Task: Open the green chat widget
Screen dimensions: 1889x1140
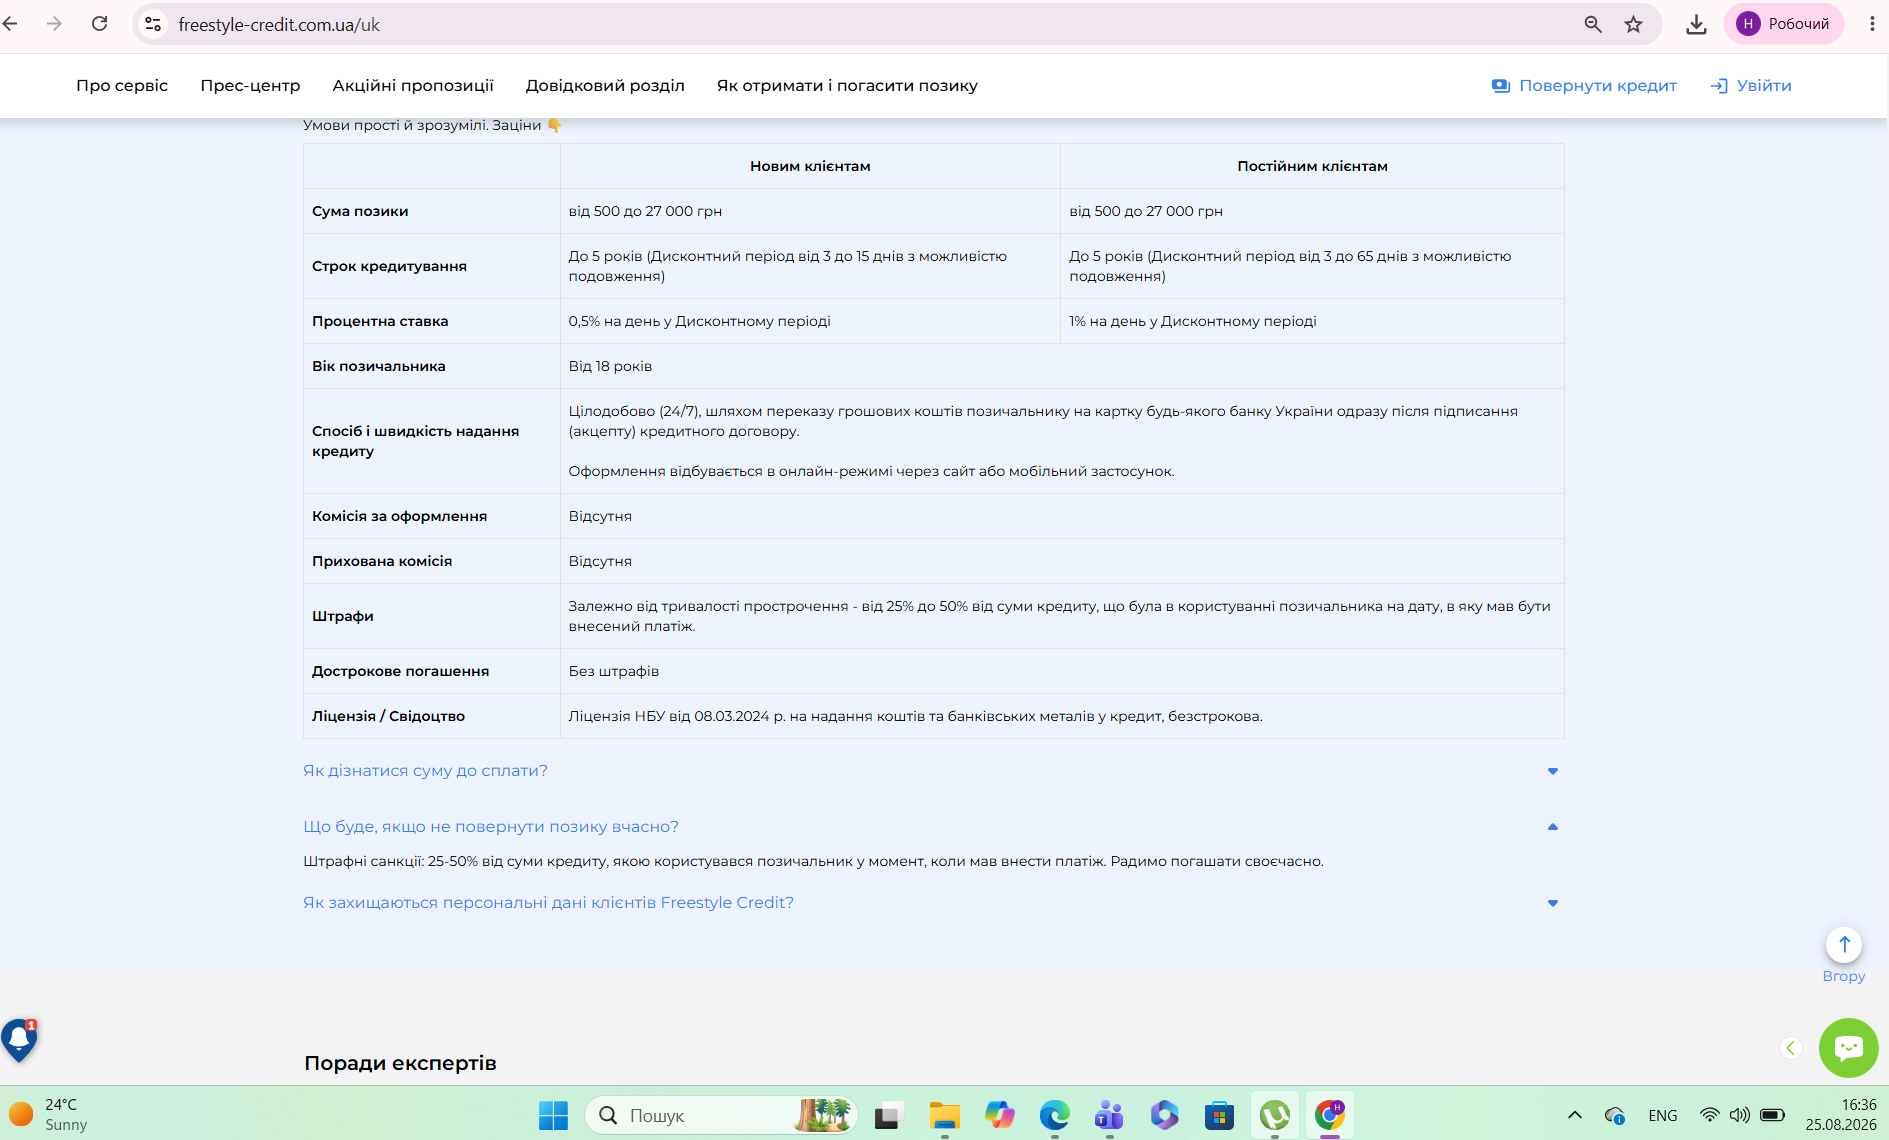Action: point(1848,1048)
